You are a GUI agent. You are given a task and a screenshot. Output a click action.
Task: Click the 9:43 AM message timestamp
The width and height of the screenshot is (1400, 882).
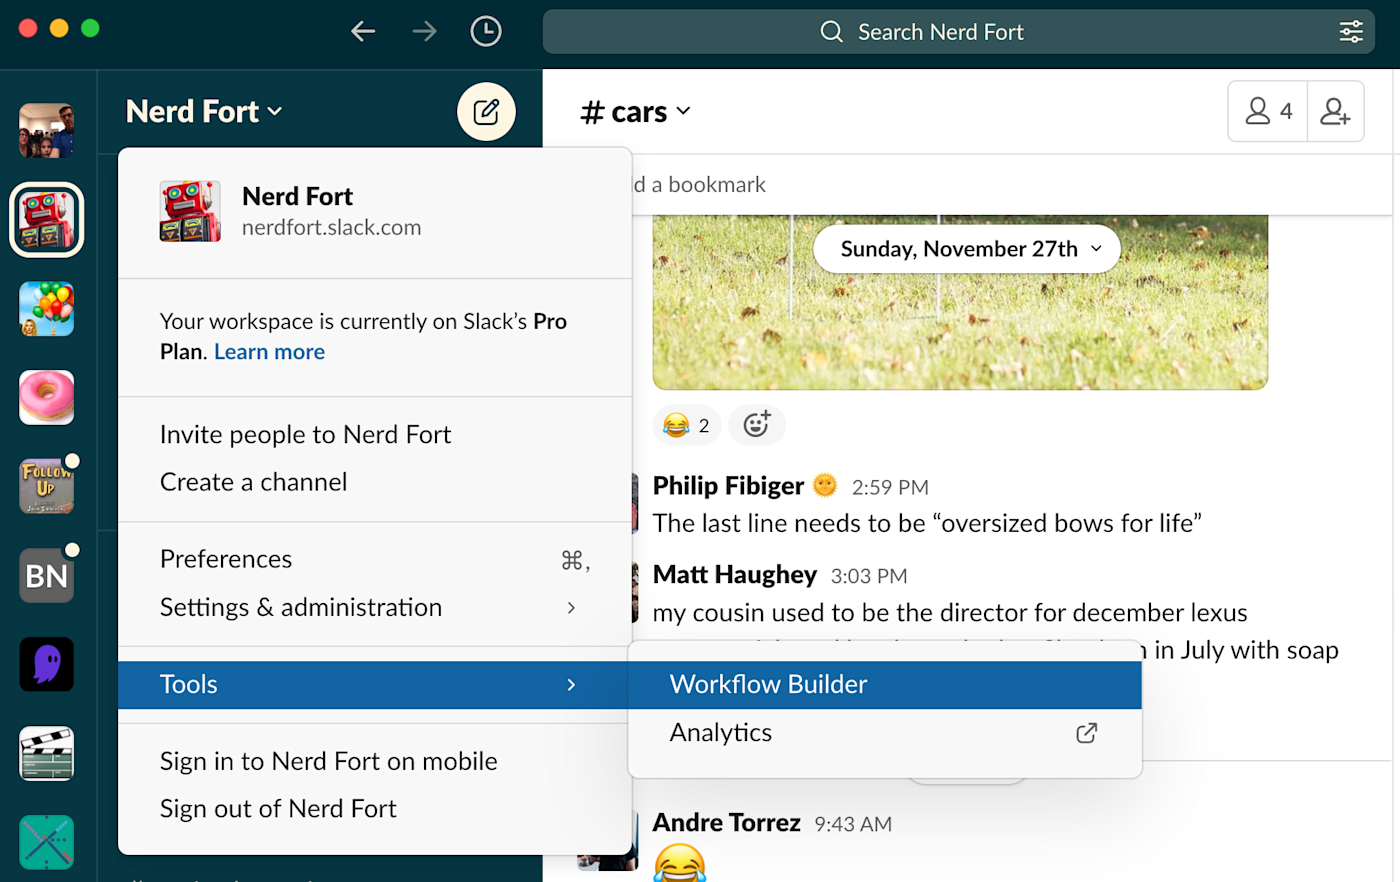click(x=853, y=825)
